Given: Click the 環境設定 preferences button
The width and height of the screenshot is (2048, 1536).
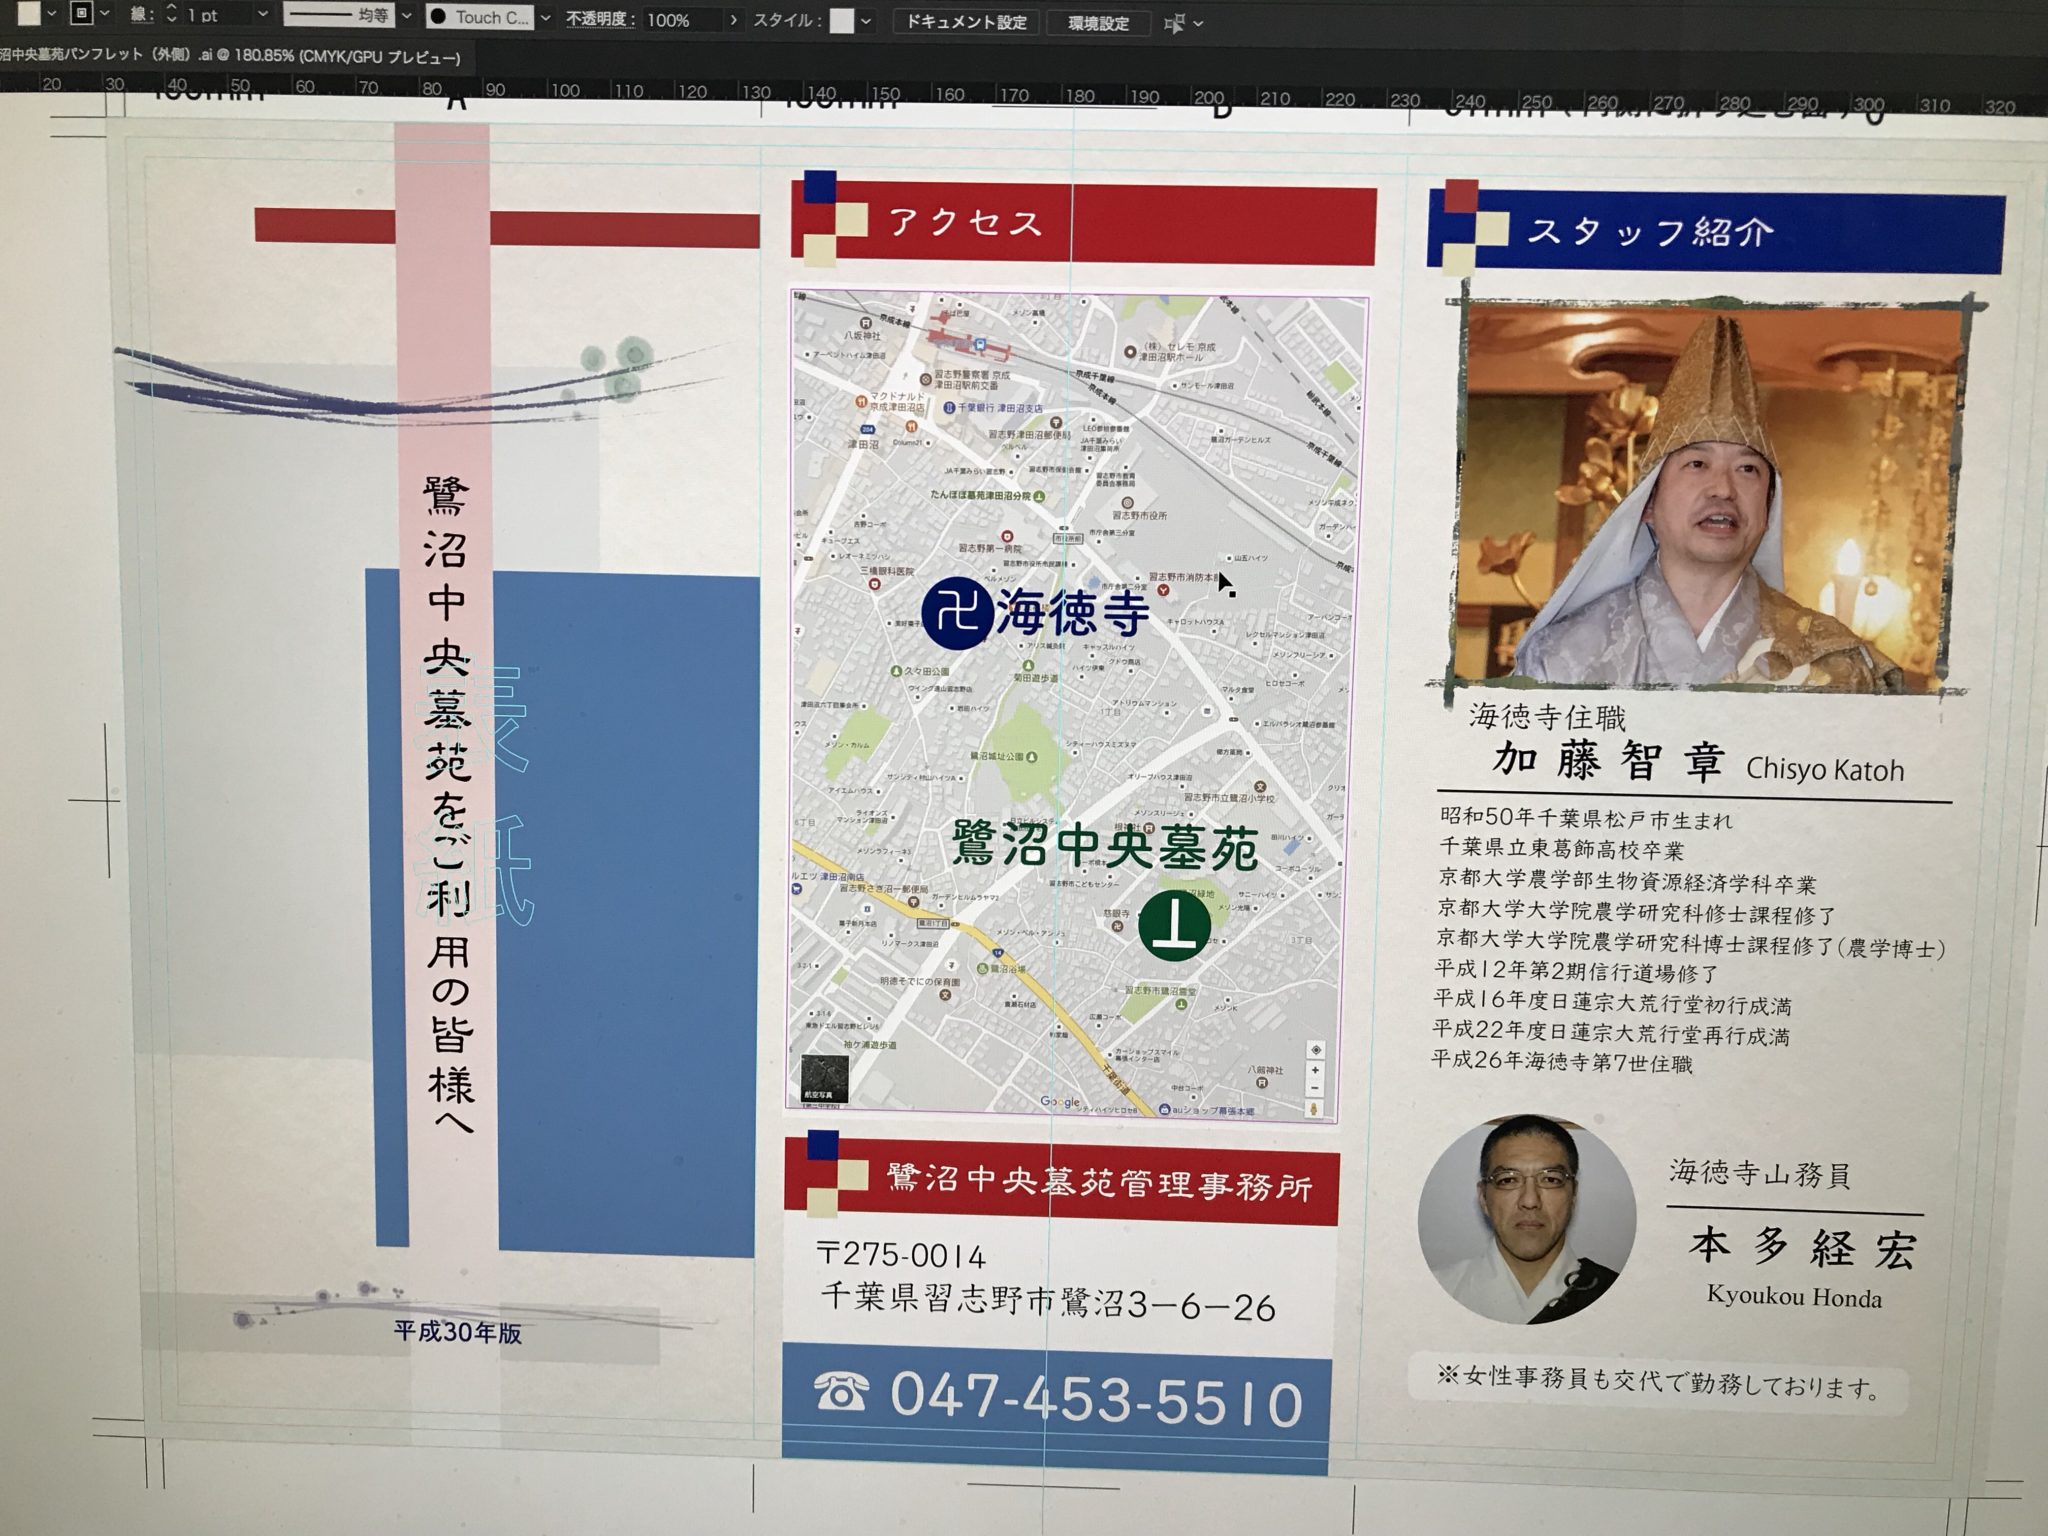Looking at the screenshot, I should click(x=1098, y=23).
